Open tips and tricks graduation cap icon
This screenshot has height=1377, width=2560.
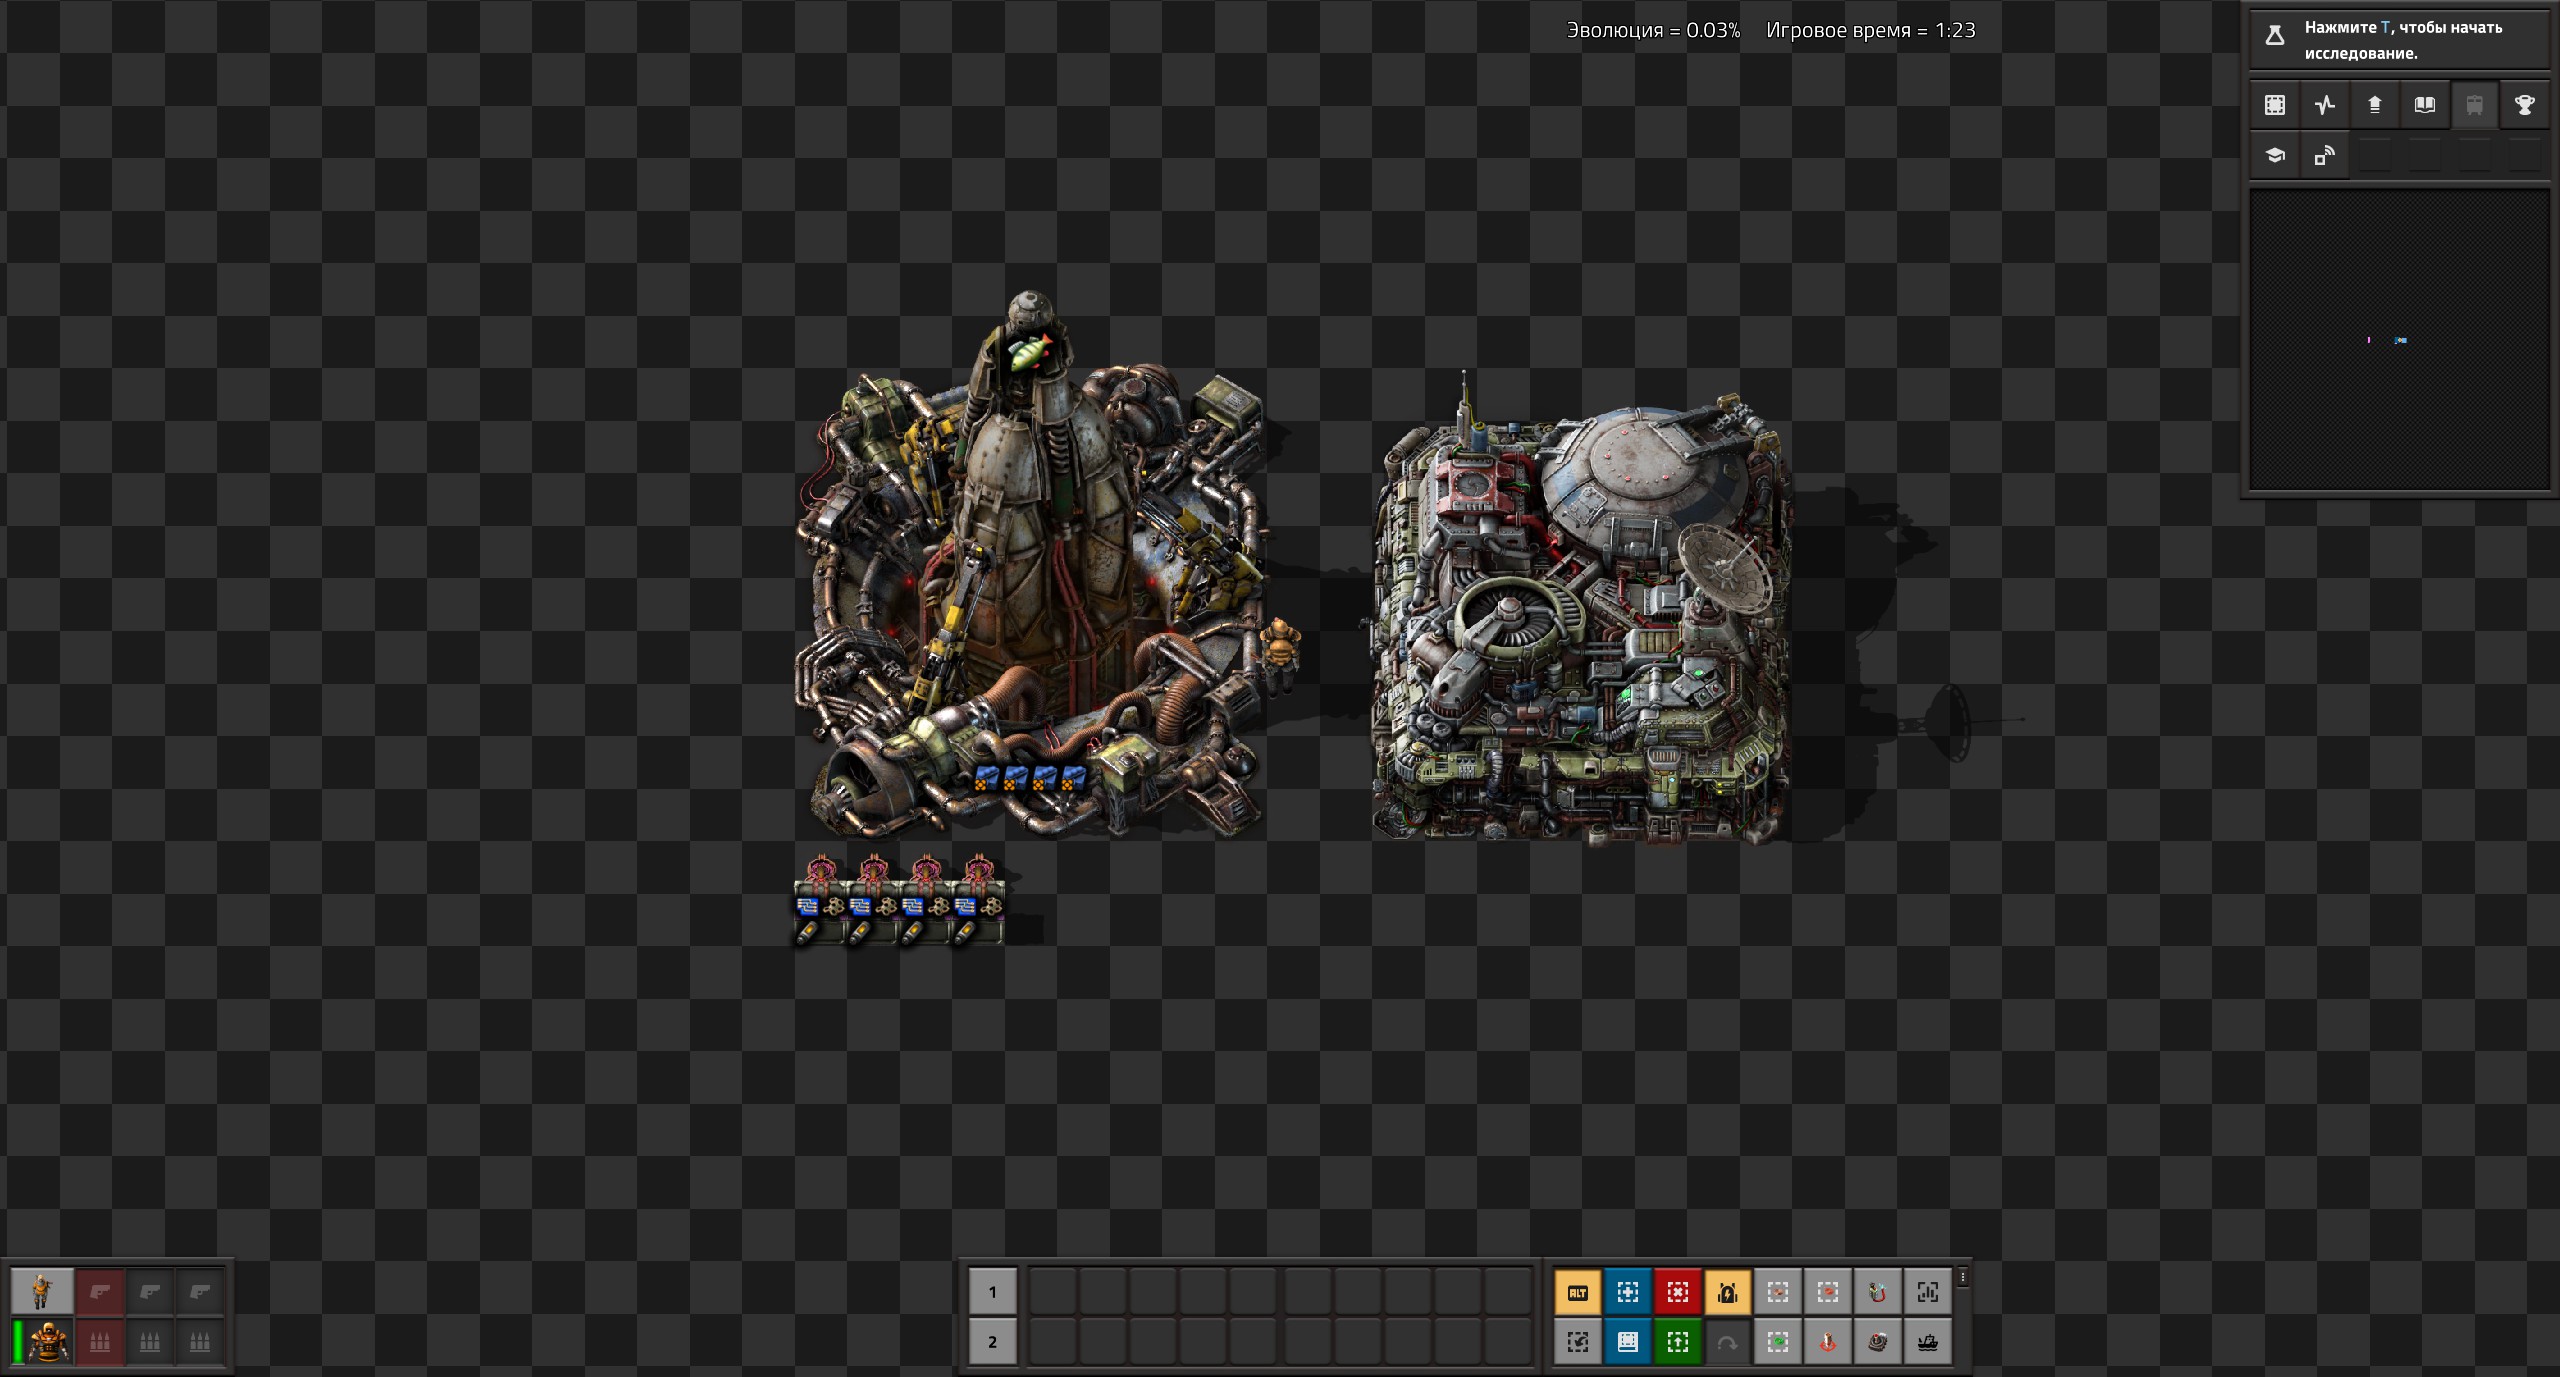(x=2275, y=156)
